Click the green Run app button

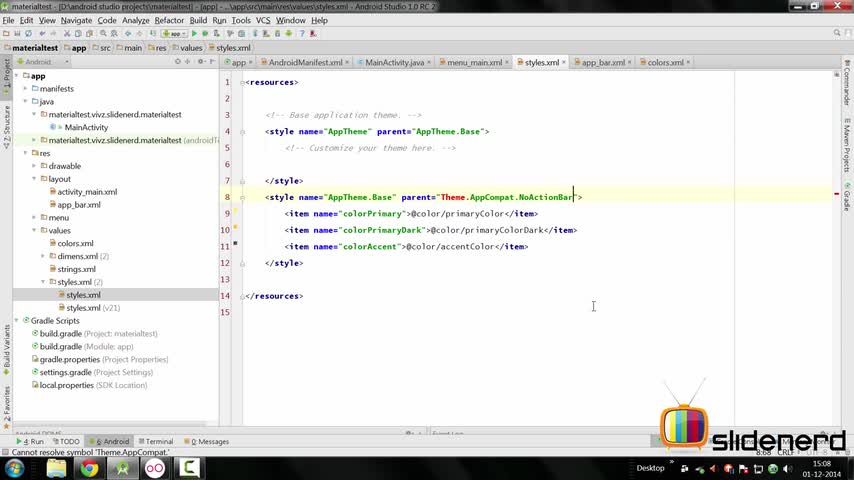pyautogui.click(x=194, y=33)
